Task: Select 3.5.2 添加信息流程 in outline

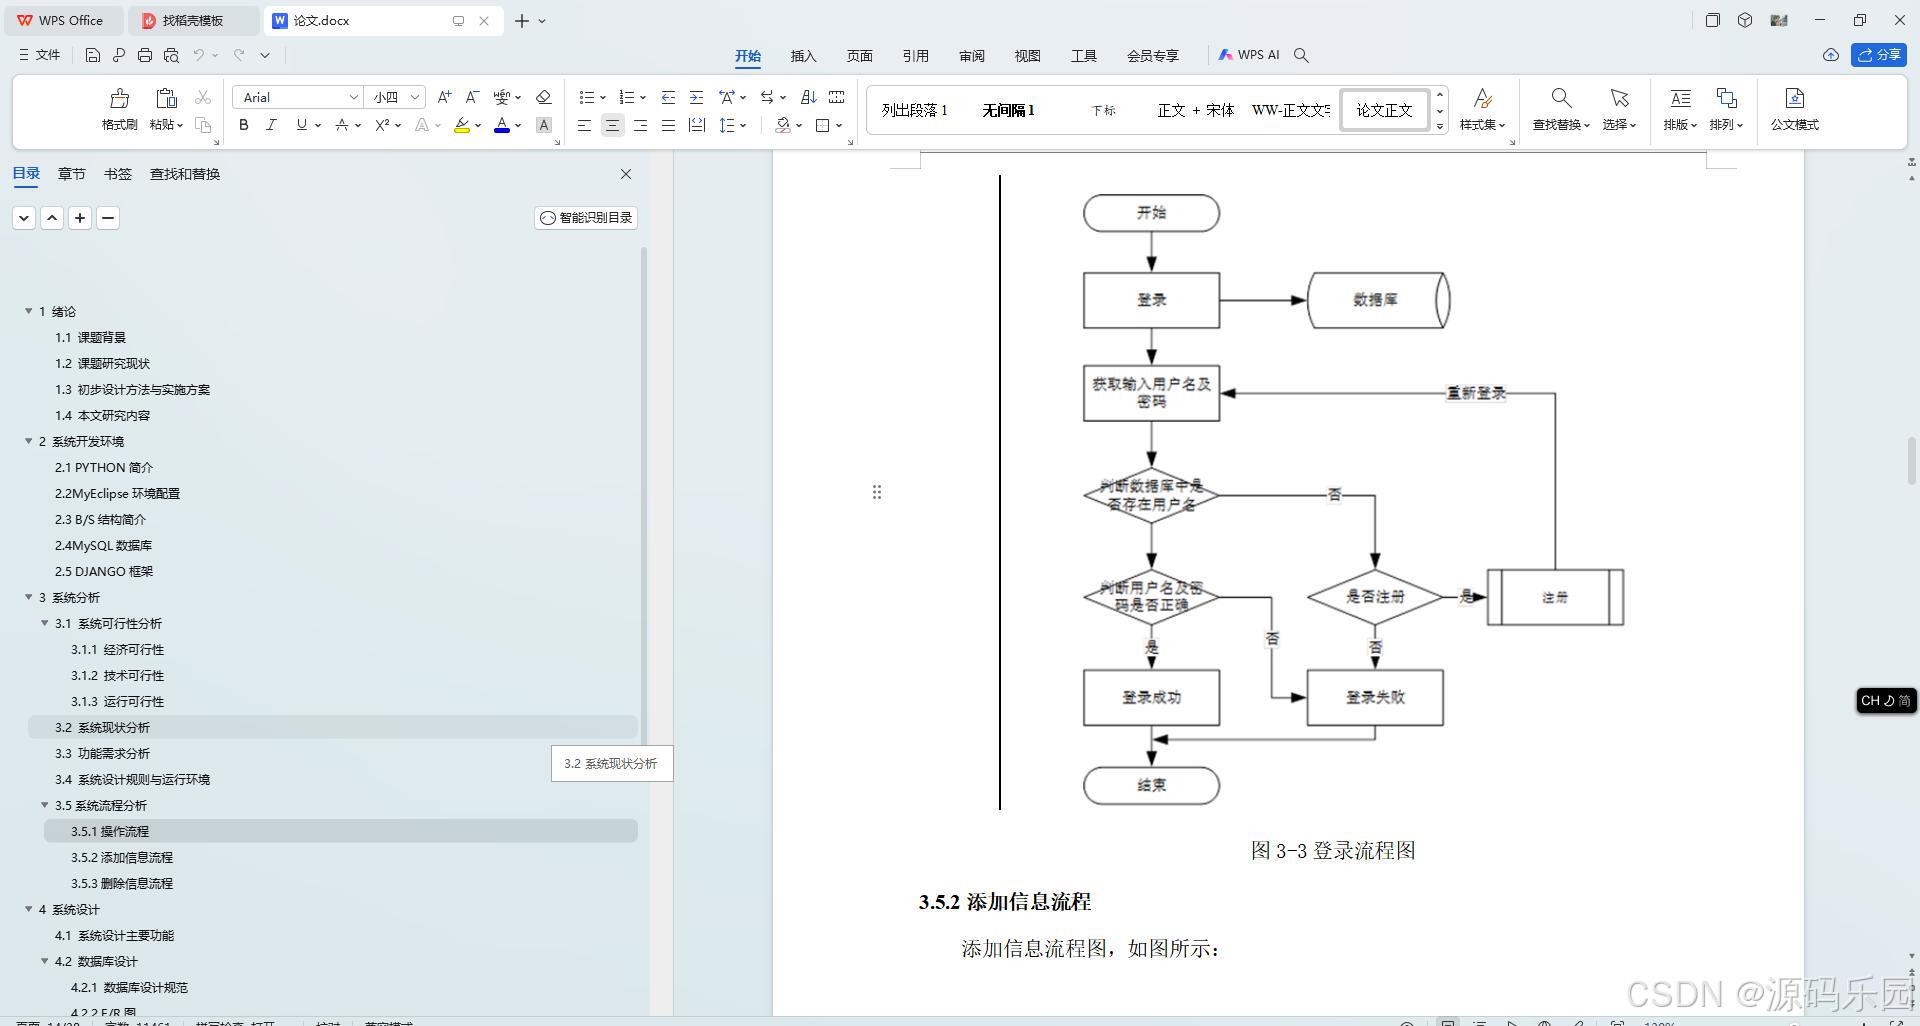Action: click(121, 857)
